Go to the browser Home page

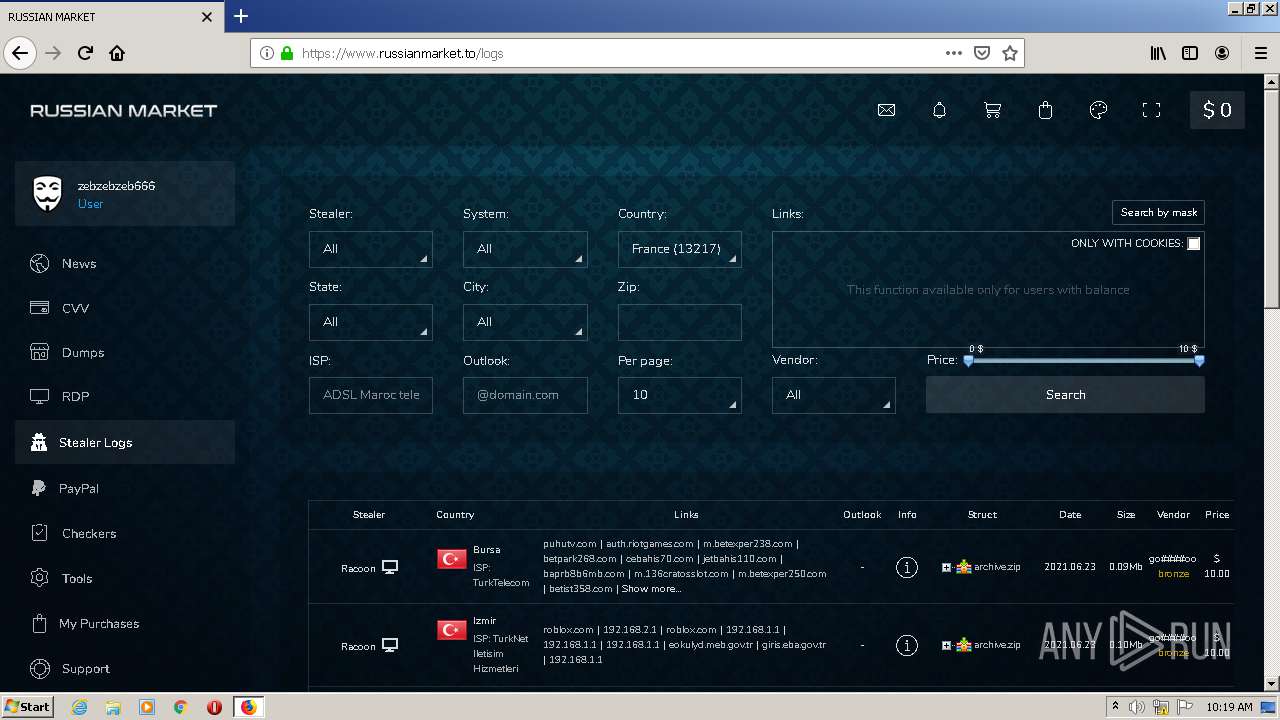click(117, 53)
